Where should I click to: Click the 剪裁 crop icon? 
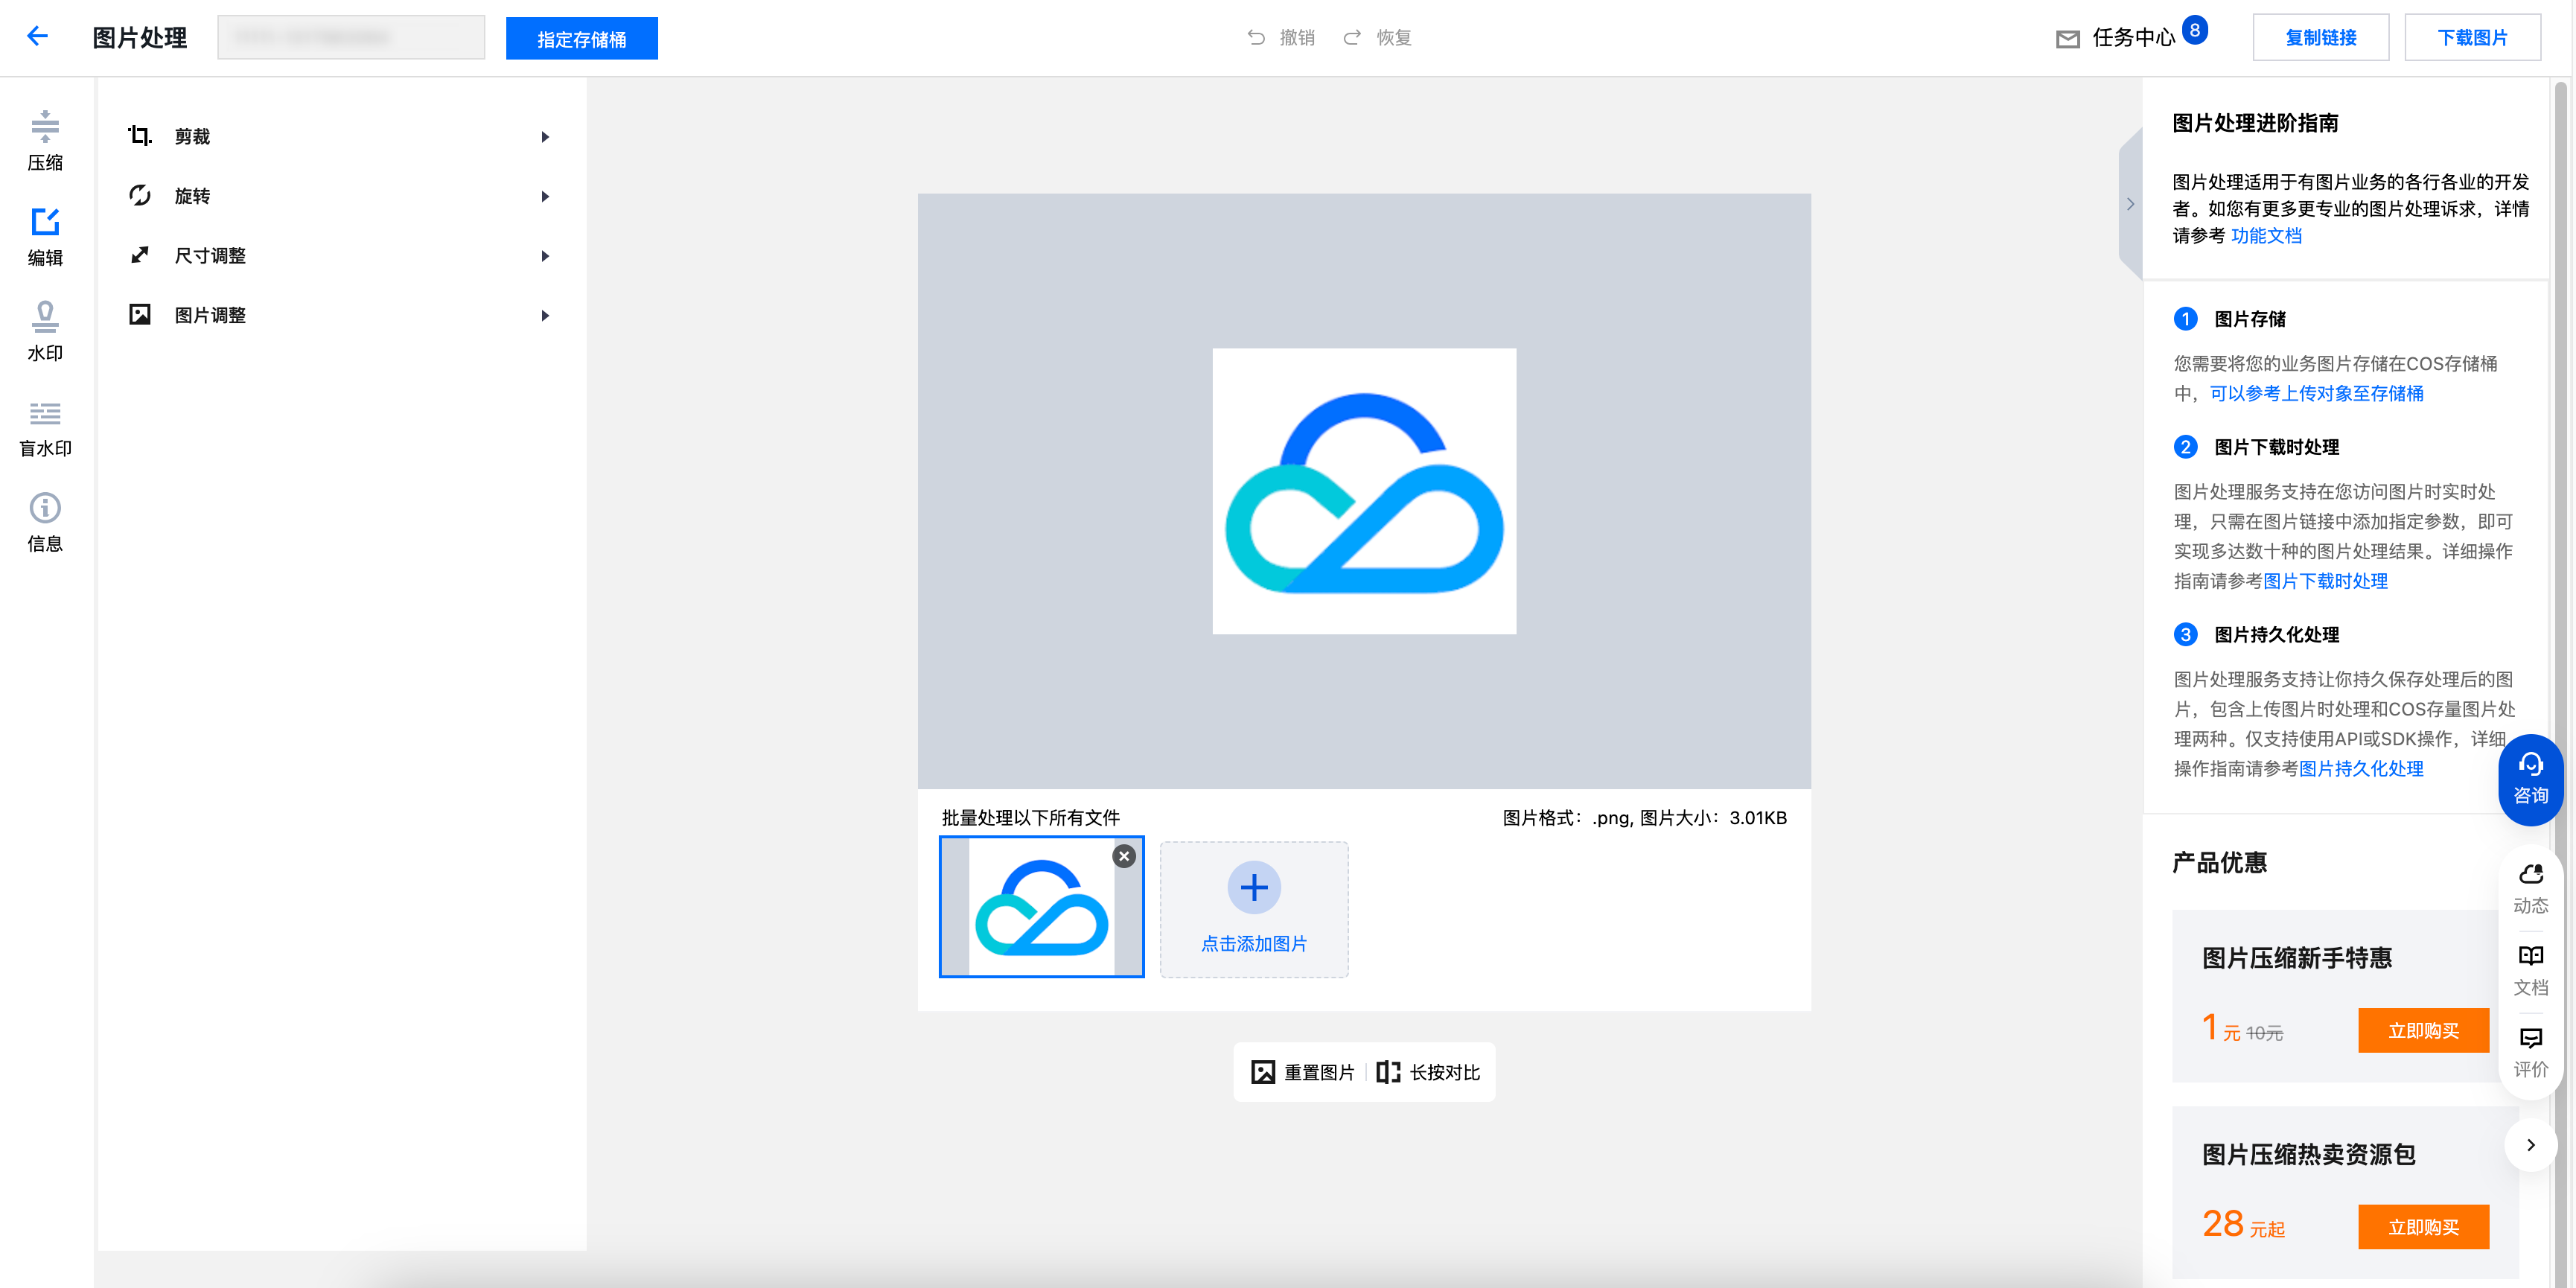(x=140, y=136)
